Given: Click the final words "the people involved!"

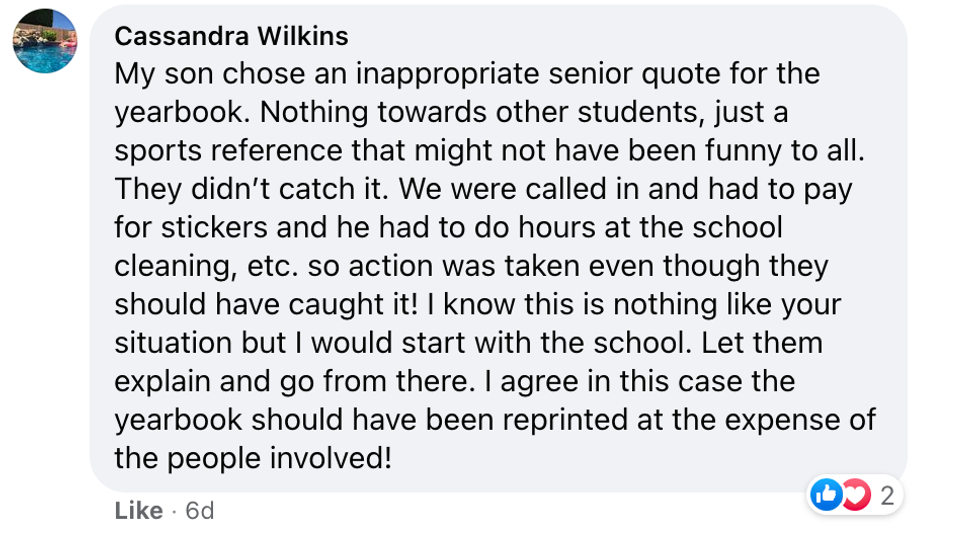Looking at the screenshot, I should [252, 458].
